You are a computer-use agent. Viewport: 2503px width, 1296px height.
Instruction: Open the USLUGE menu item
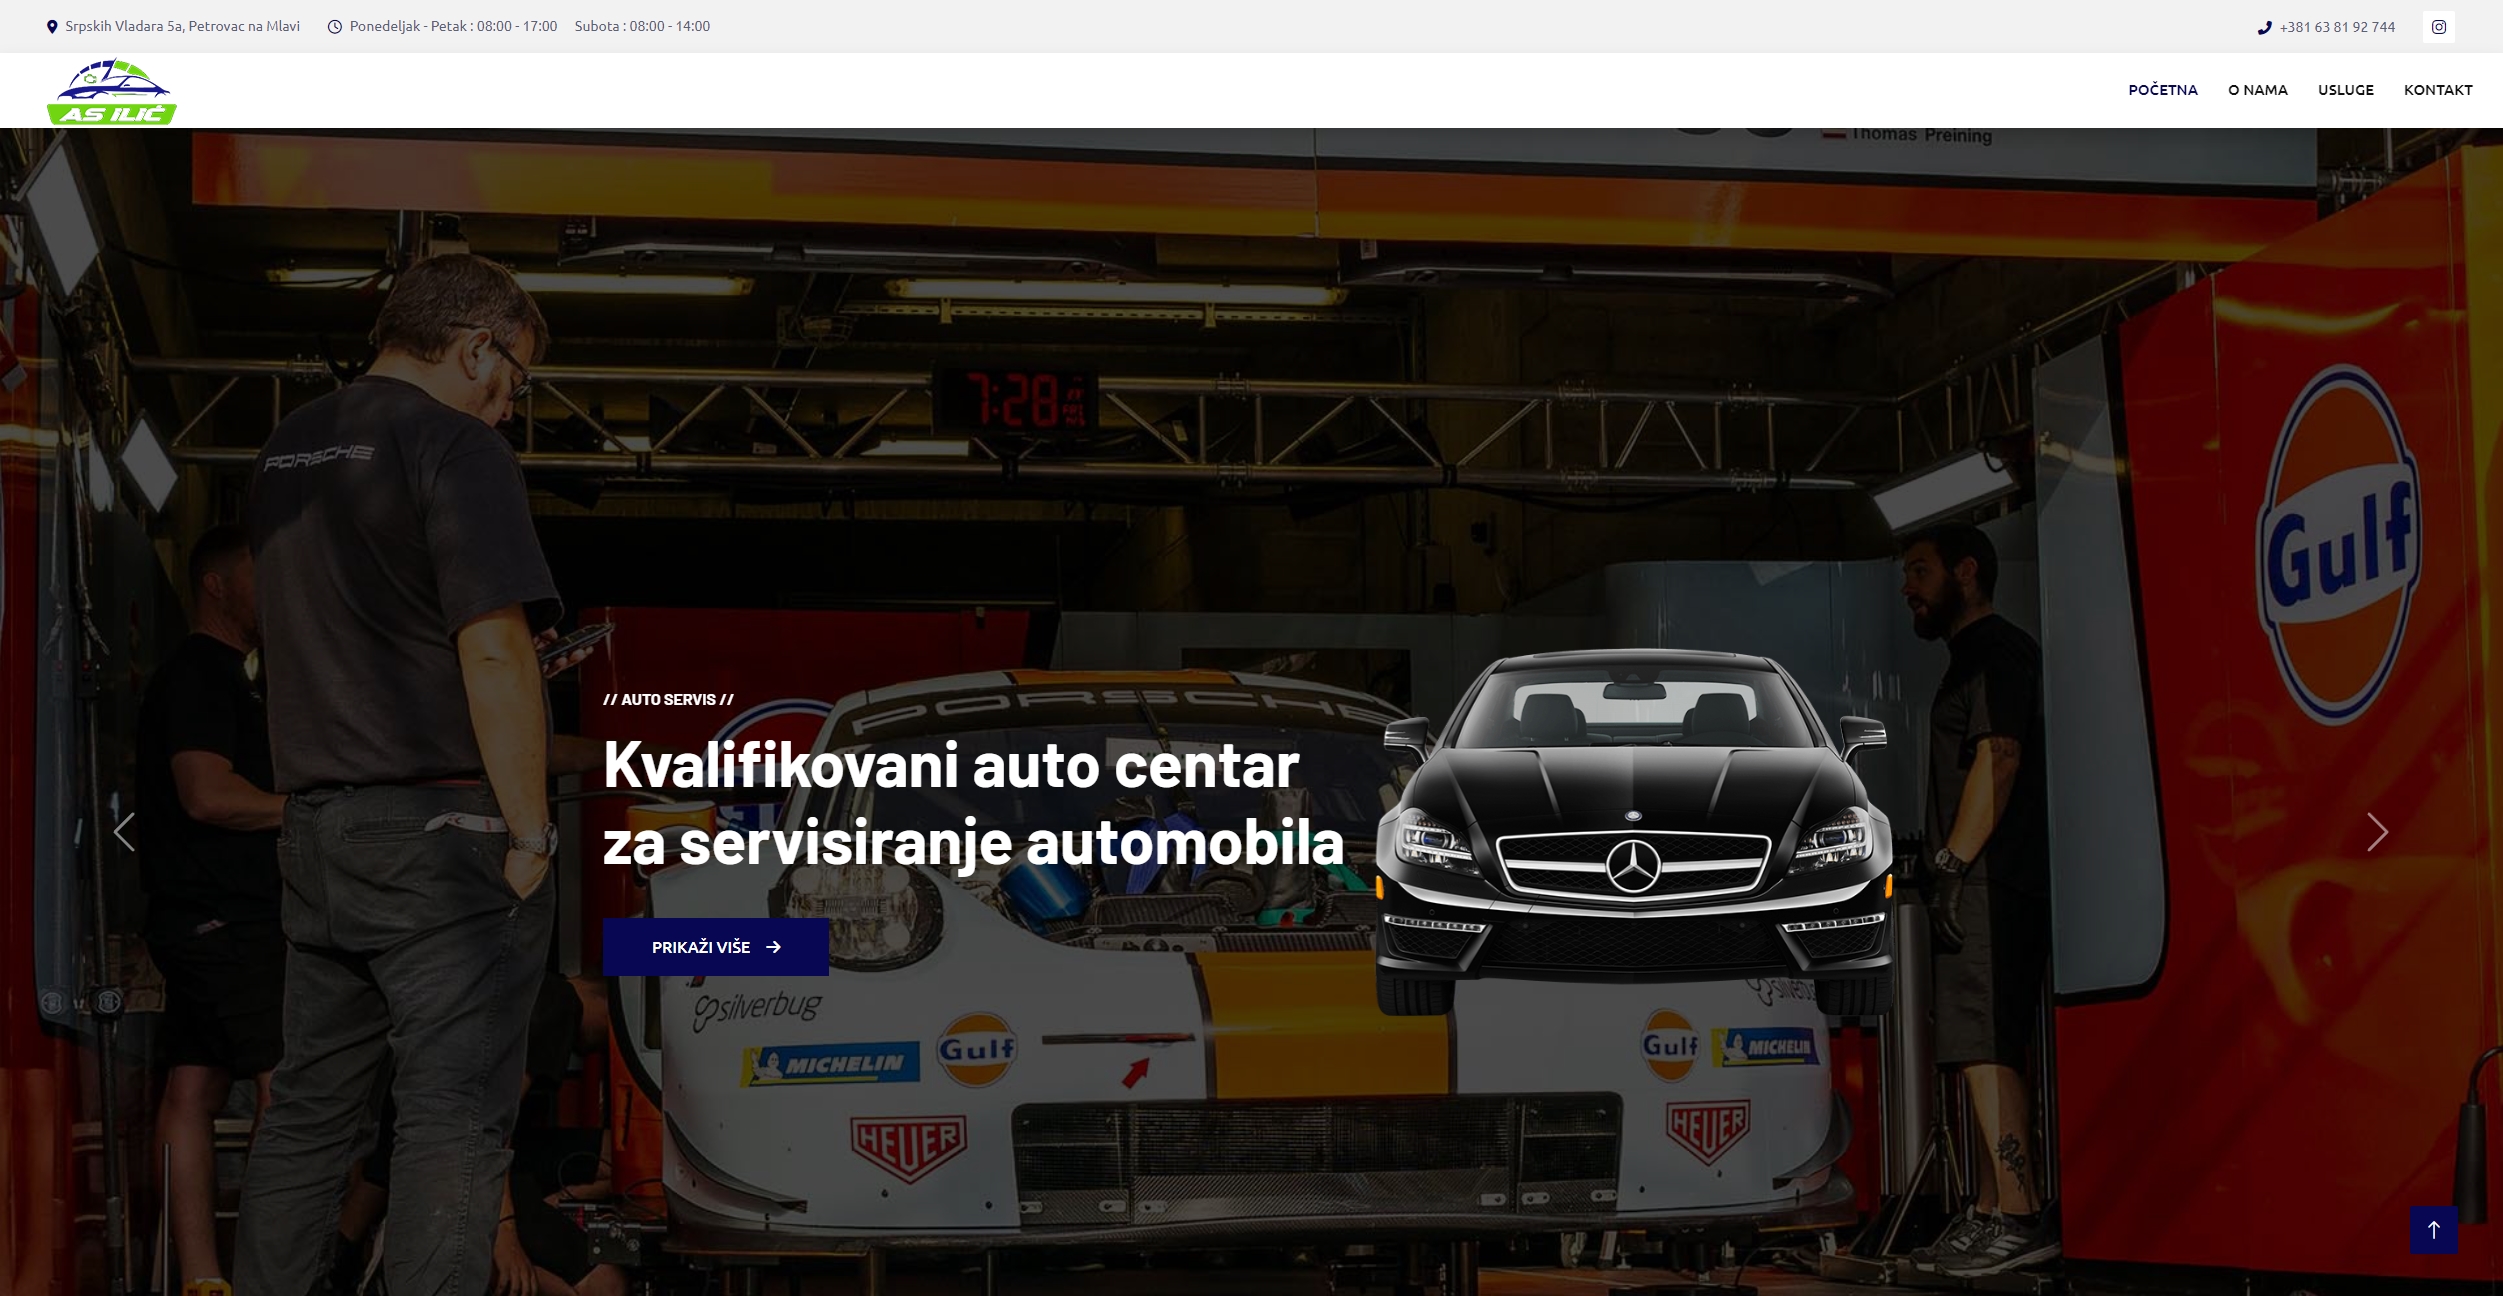[x=2345, y=90]
